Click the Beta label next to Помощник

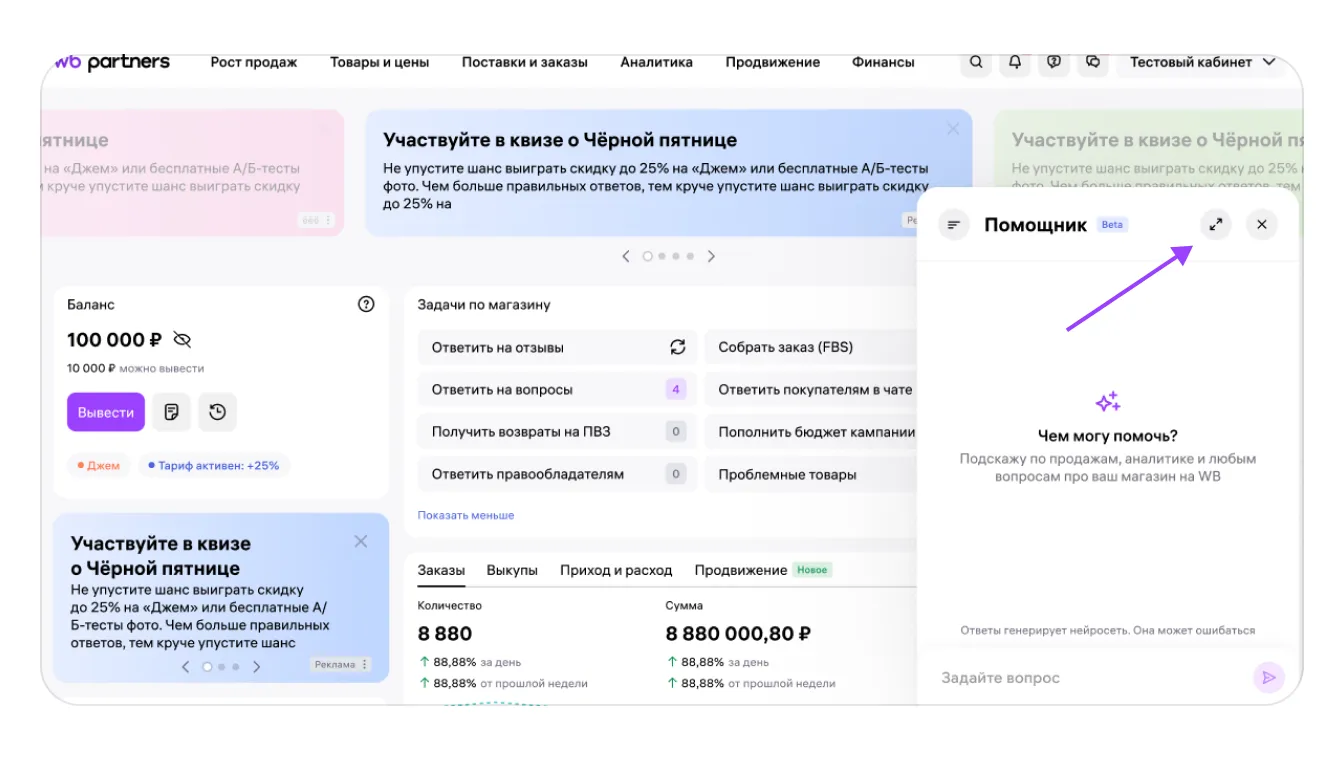1112,225
